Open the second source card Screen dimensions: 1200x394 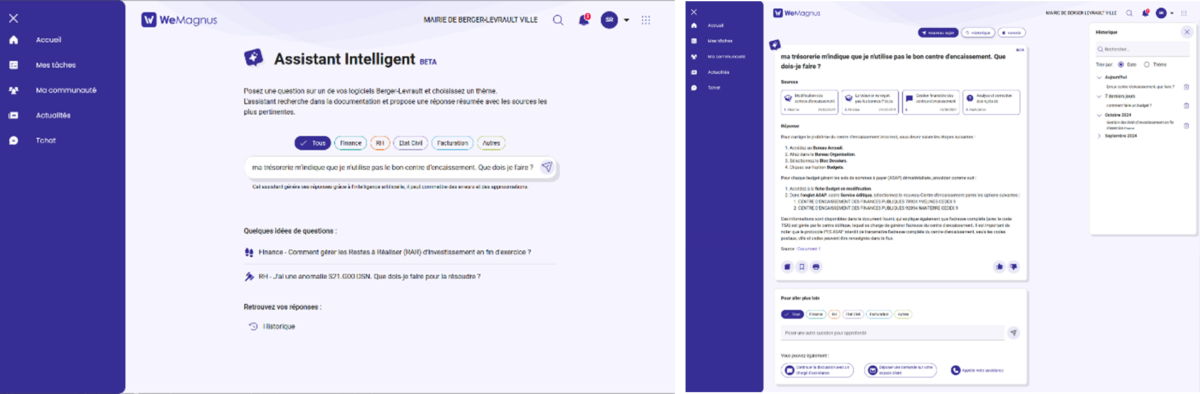point(870,102)
